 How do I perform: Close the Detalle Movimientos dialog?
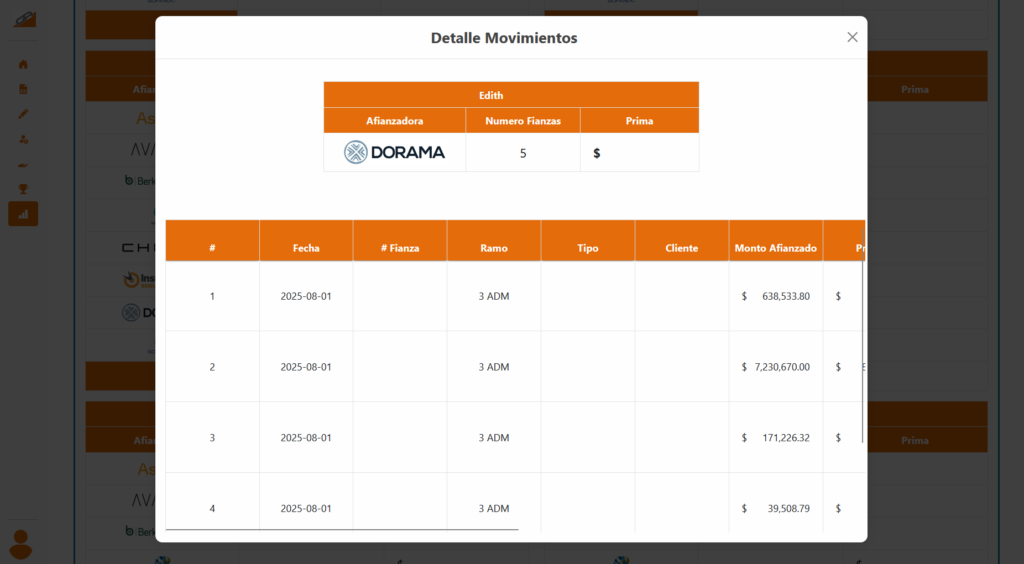(x=852, y=37)
